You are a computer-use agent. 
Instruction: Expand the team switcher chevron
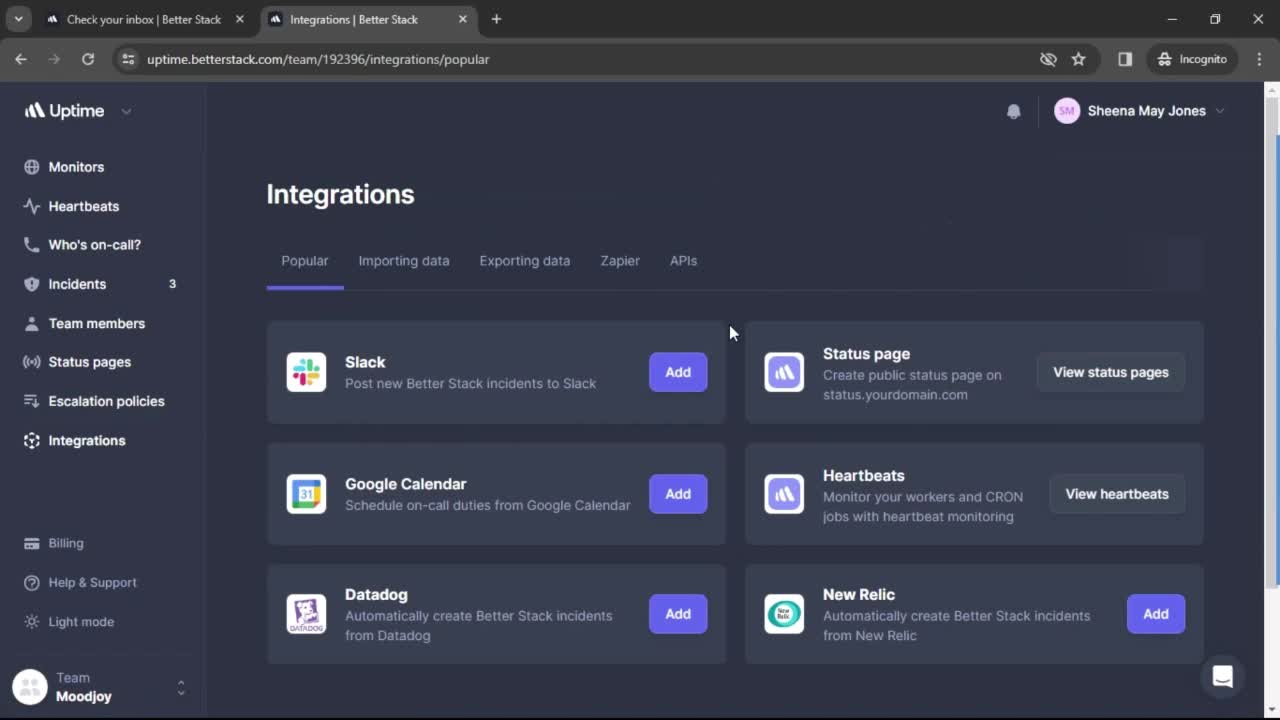181,687
